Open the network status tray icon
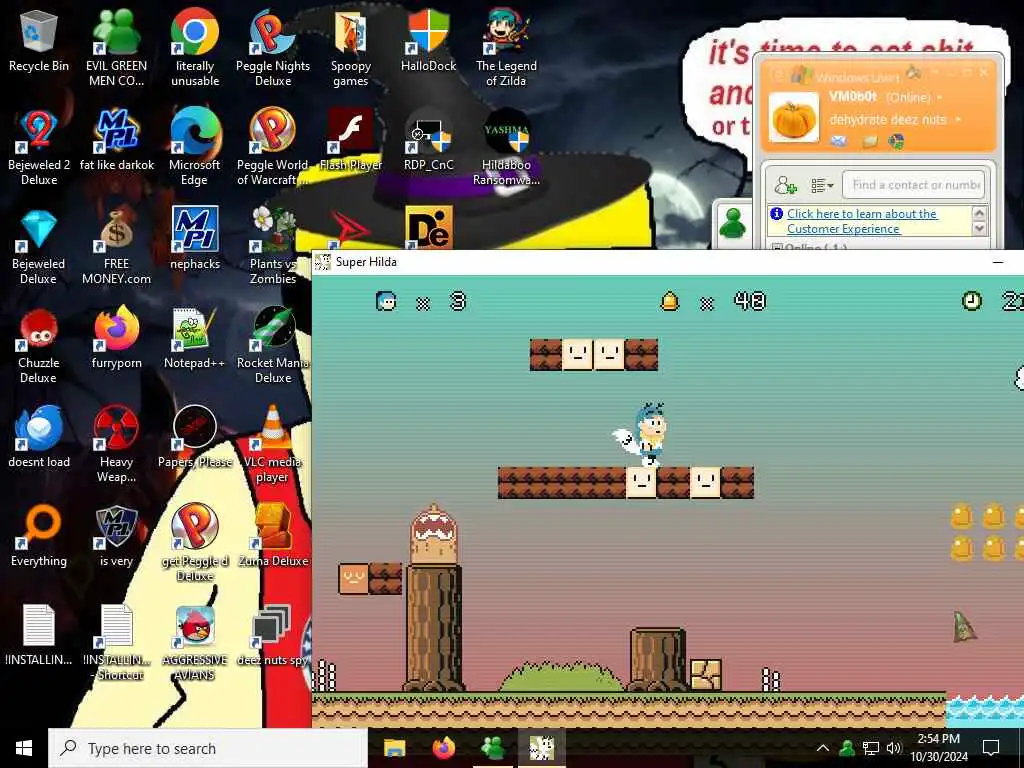This screenshot has height=768, width=1024. tap(871, 748)
